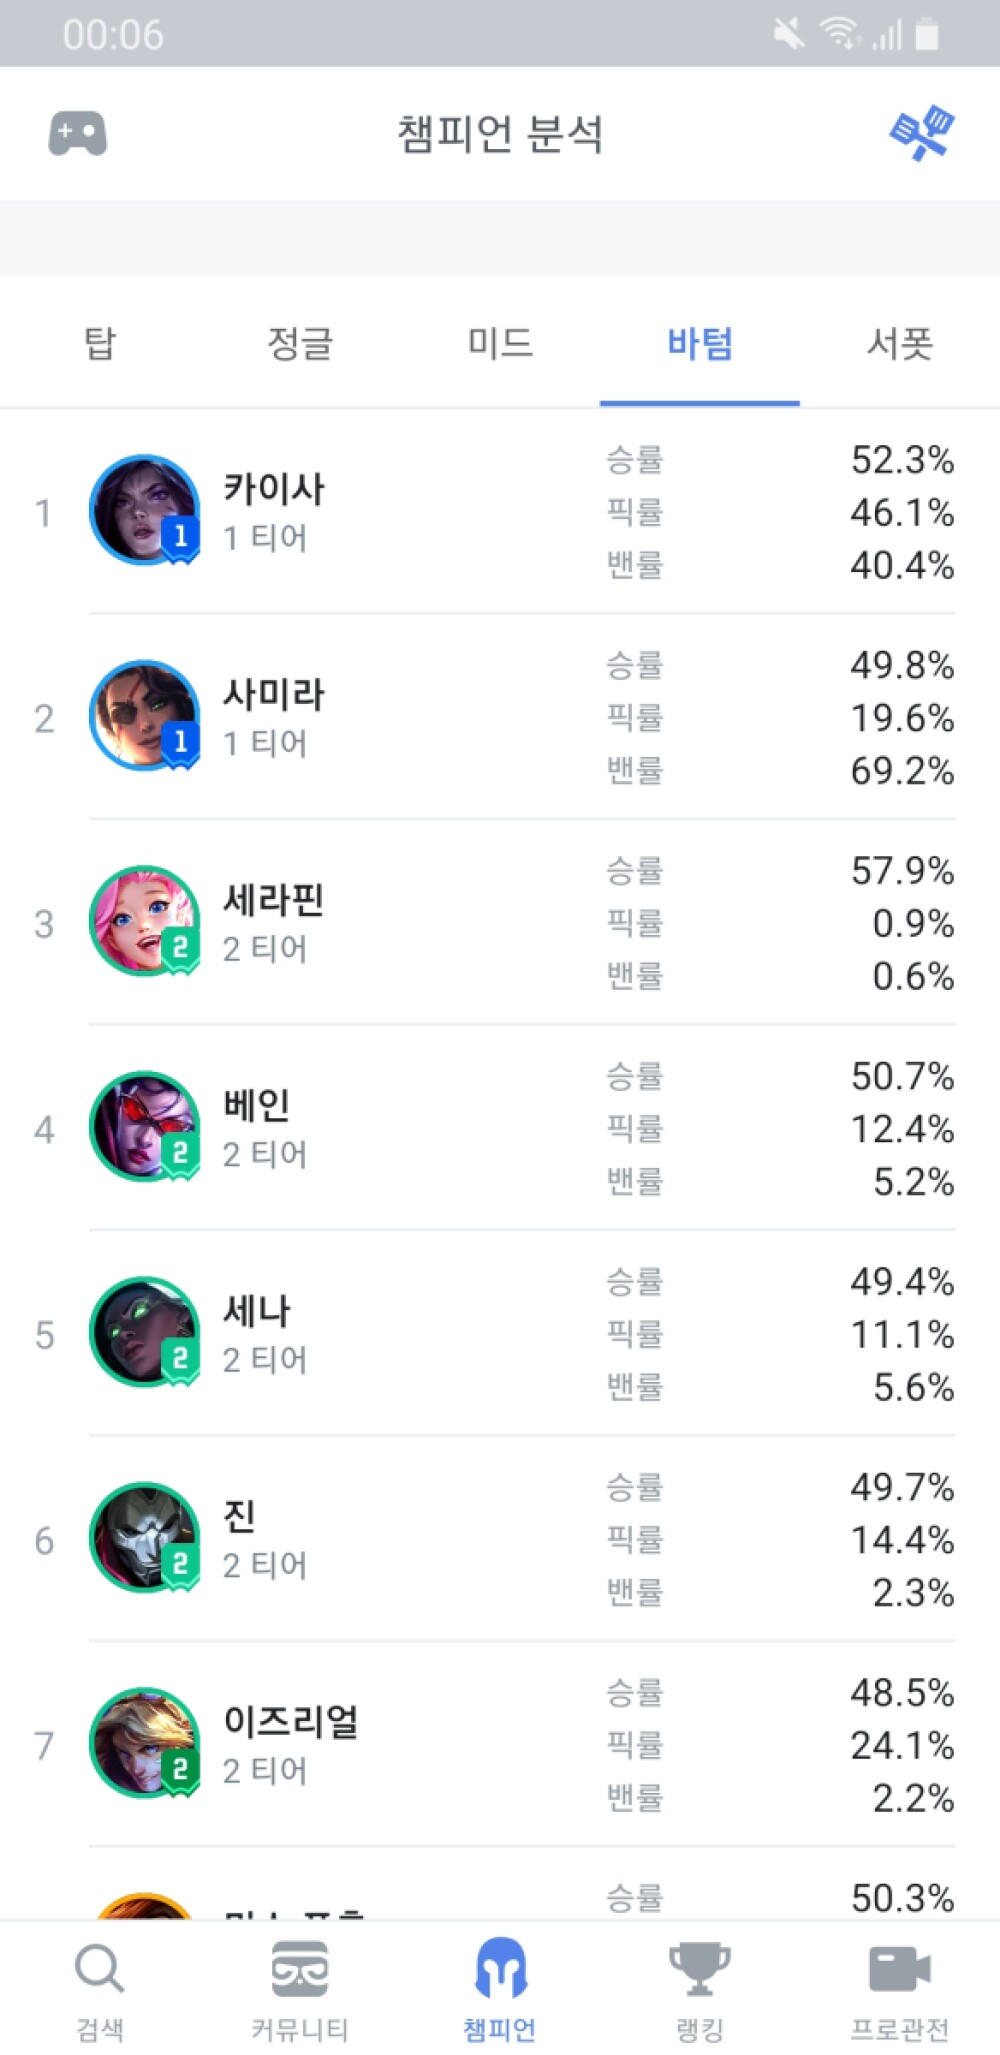Select the 챔피언 helmet icon in bottom bar
This screenshot has width=1000, height=2055.
tap(501, 1968)
